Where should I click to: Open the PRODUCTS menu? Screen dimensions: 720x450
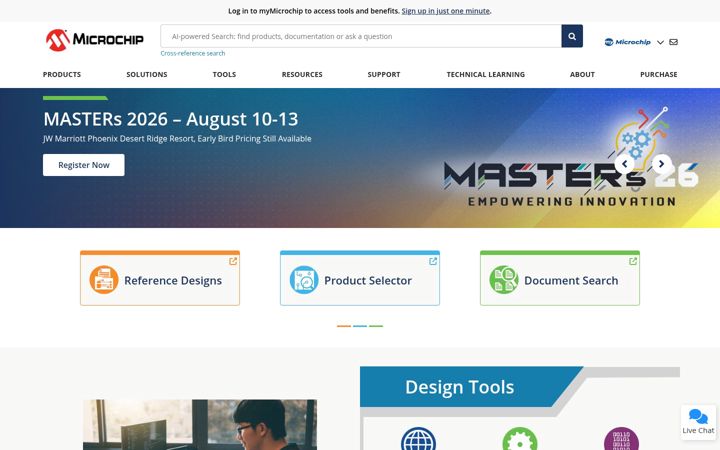(x=62, y=74)
